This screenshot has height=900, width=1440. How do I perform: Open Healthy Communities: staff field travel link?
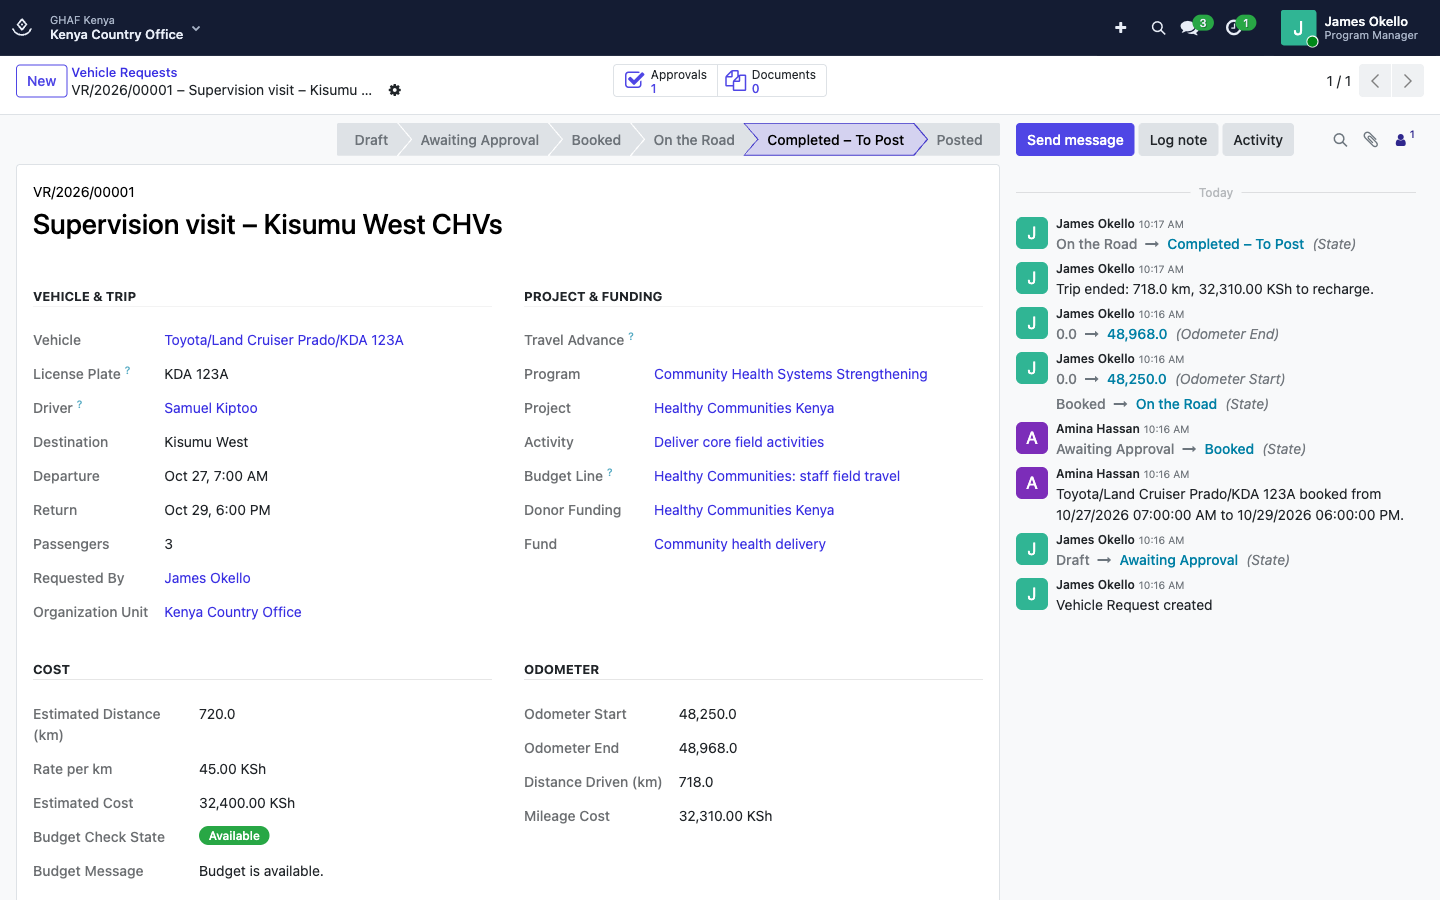[777, 476]
